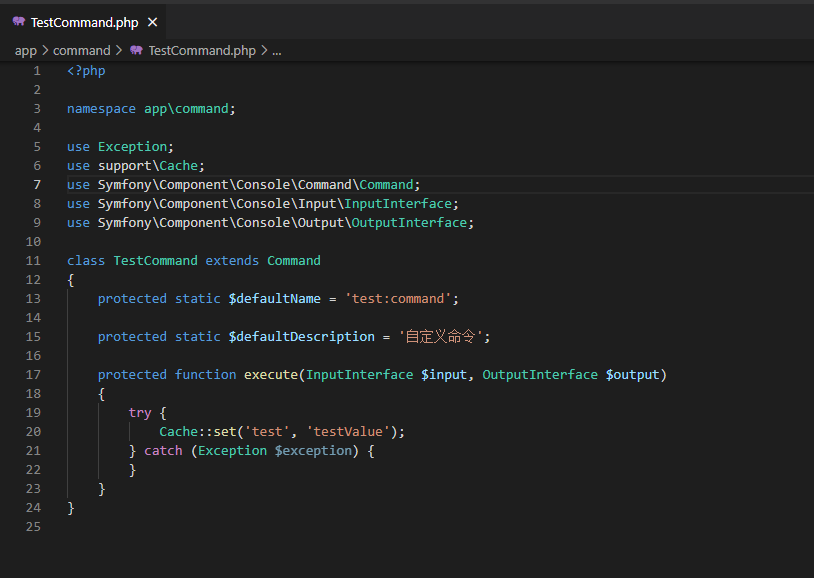The height and width of the screenshot is (578, 814).
Task: Click the "set" method call on line 20
Action: [225, 432]
